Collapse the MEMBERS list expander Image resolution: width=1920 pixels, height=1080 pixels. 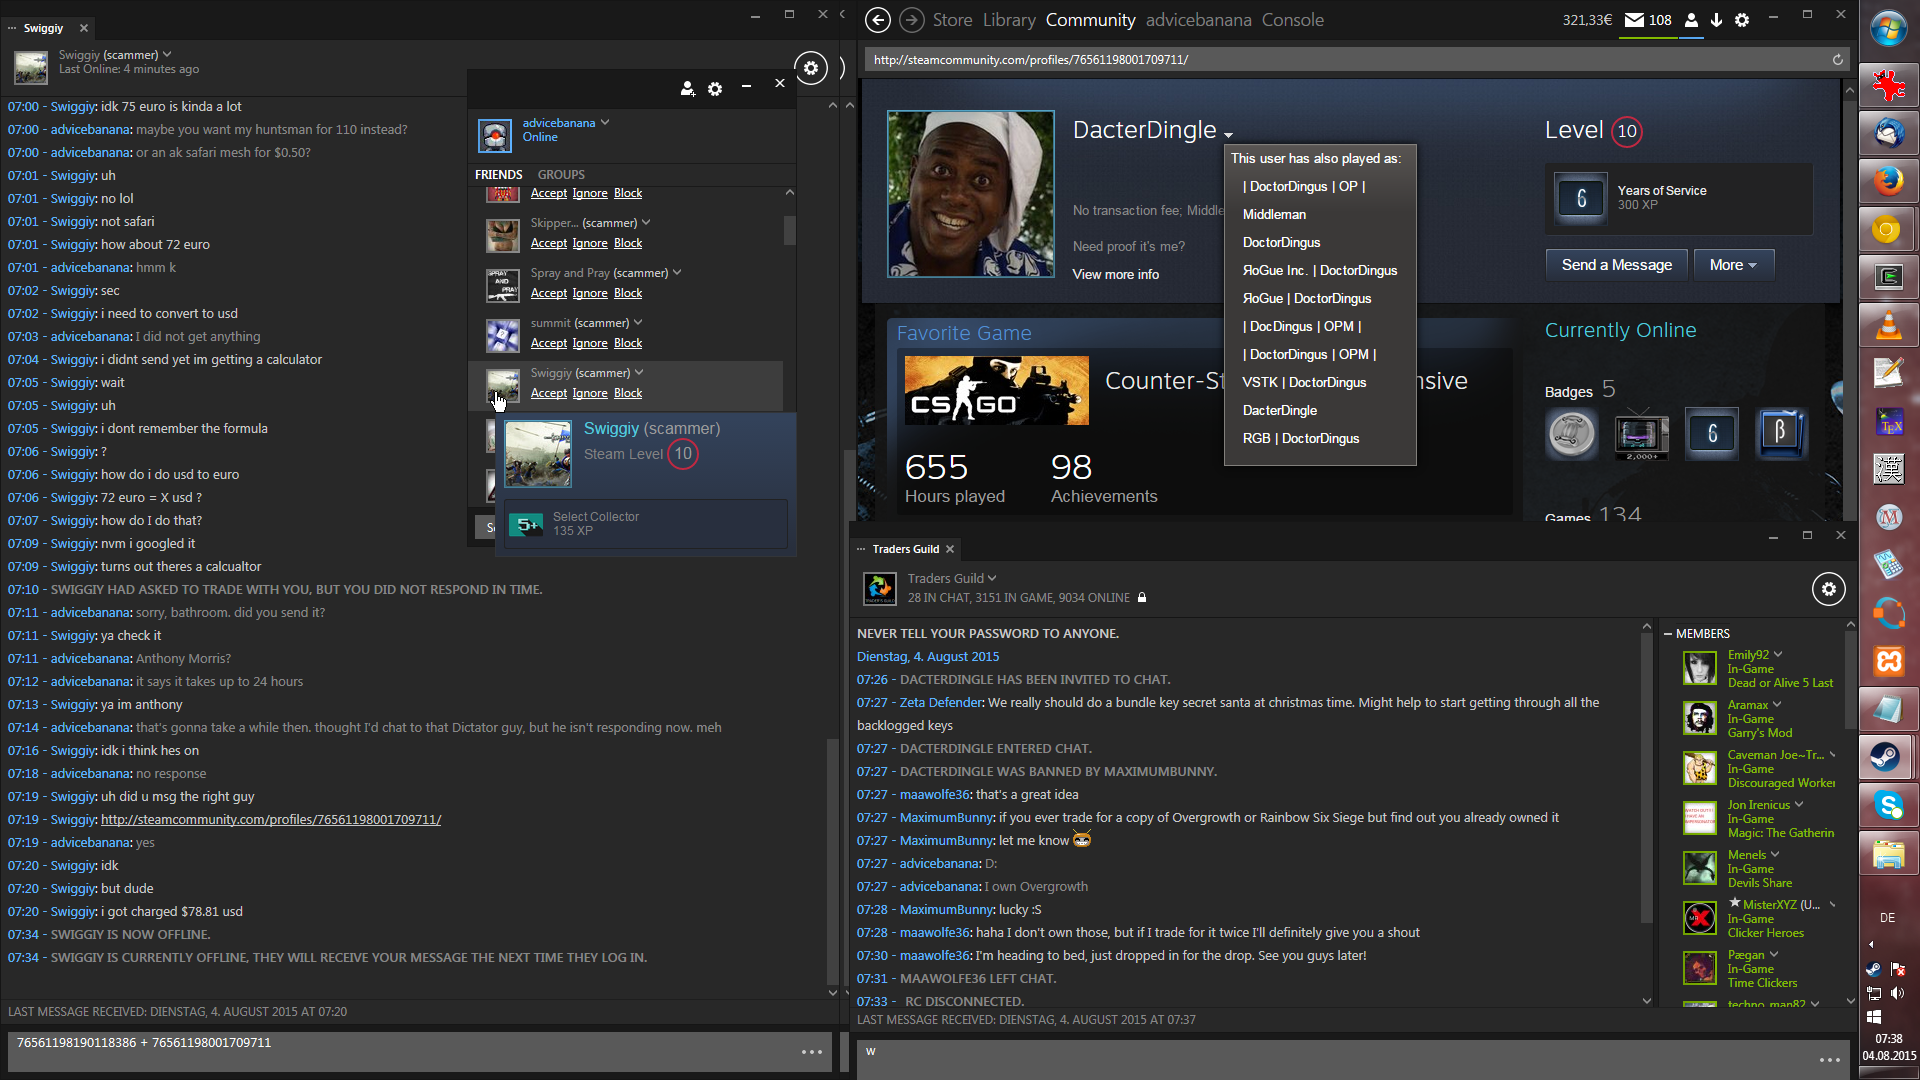tap(1668, 634)
